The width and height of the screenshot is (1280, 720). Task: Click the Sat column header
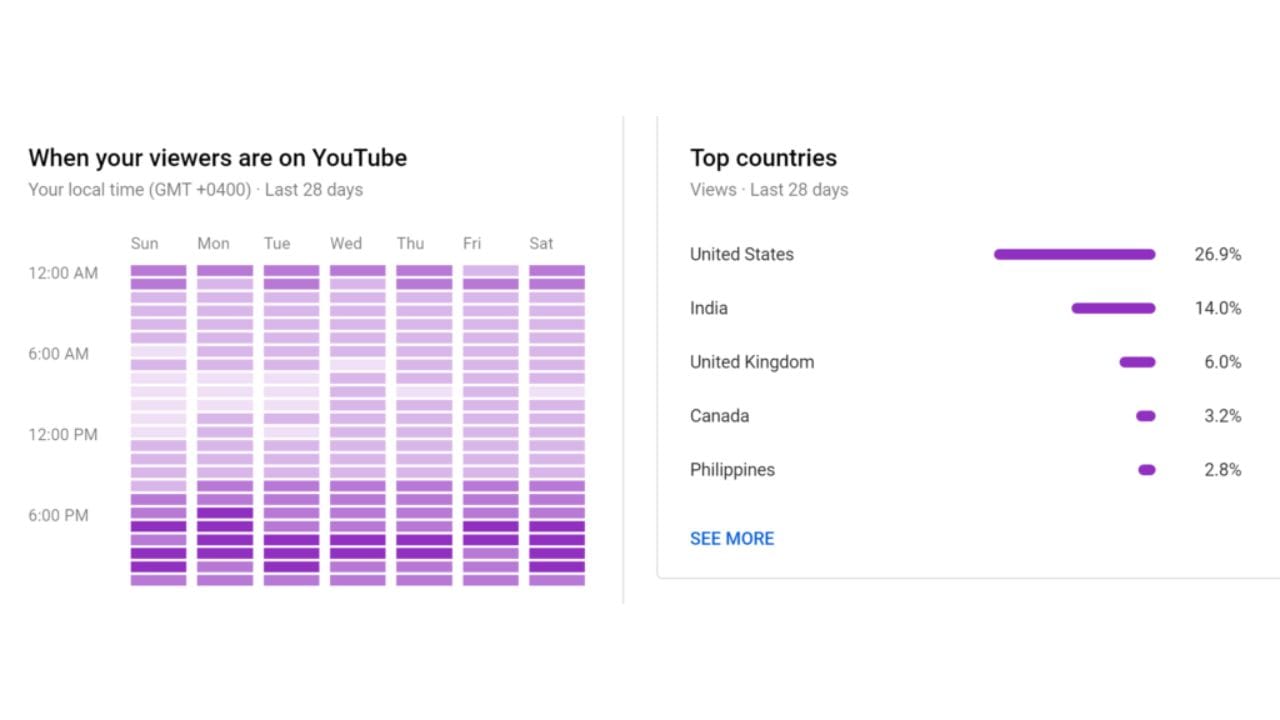(541, 243)
